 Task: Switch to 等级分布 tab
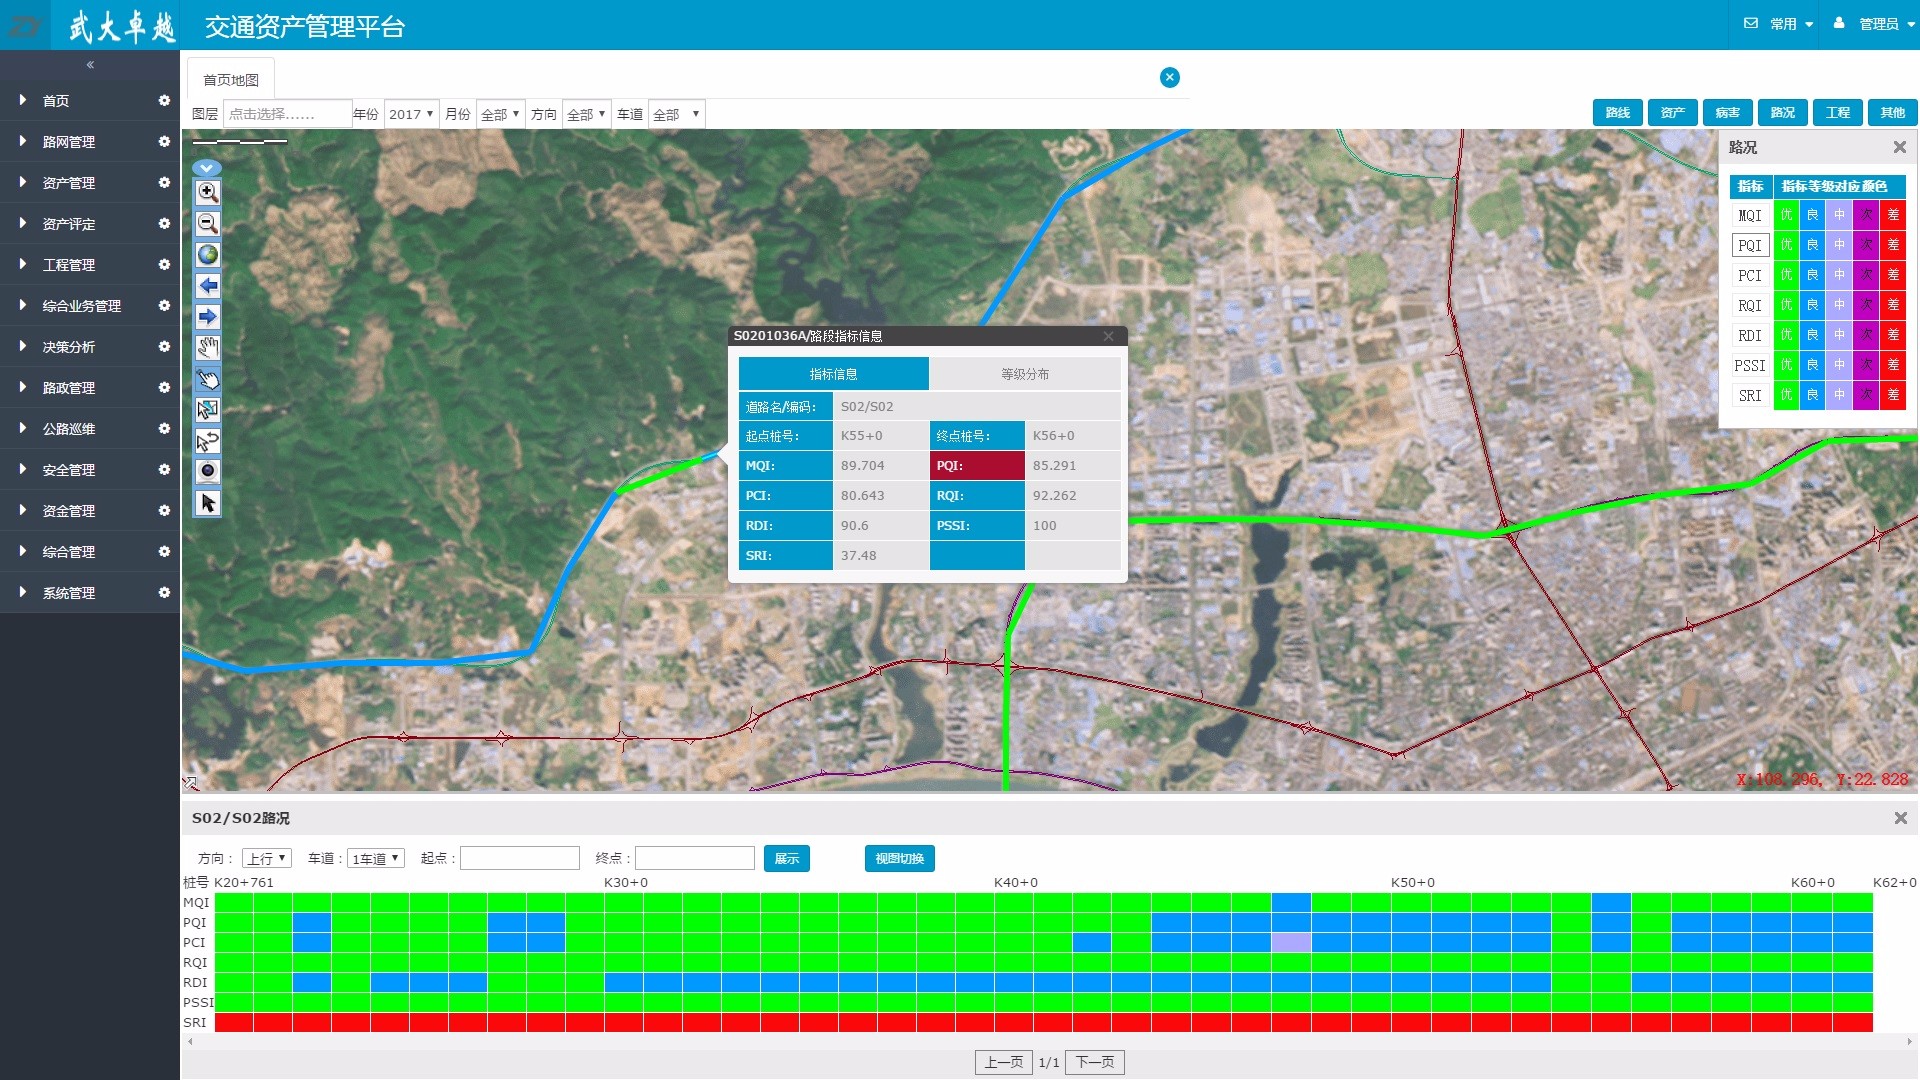click(1024, 374)
